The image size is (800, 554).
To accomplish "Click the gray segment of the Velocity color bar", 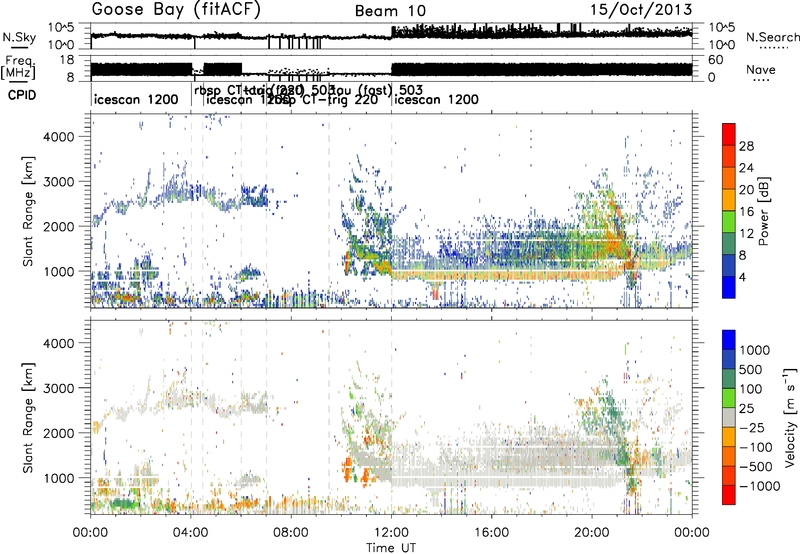I will (x=729, y=417).
